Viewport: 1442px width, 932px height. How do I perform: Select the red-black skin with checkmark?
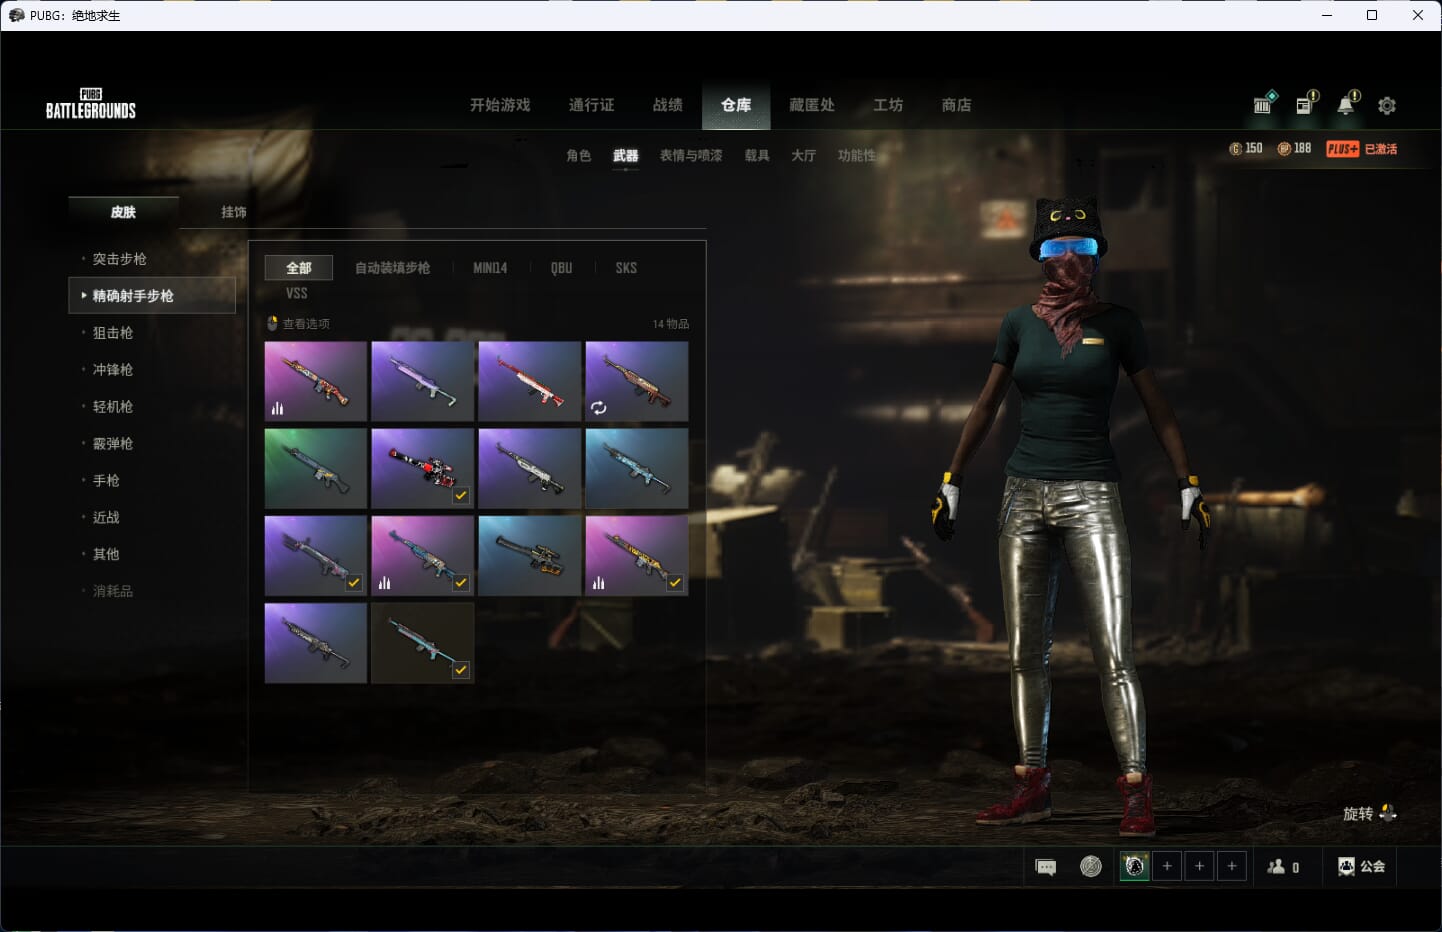(x=423, y=468)
